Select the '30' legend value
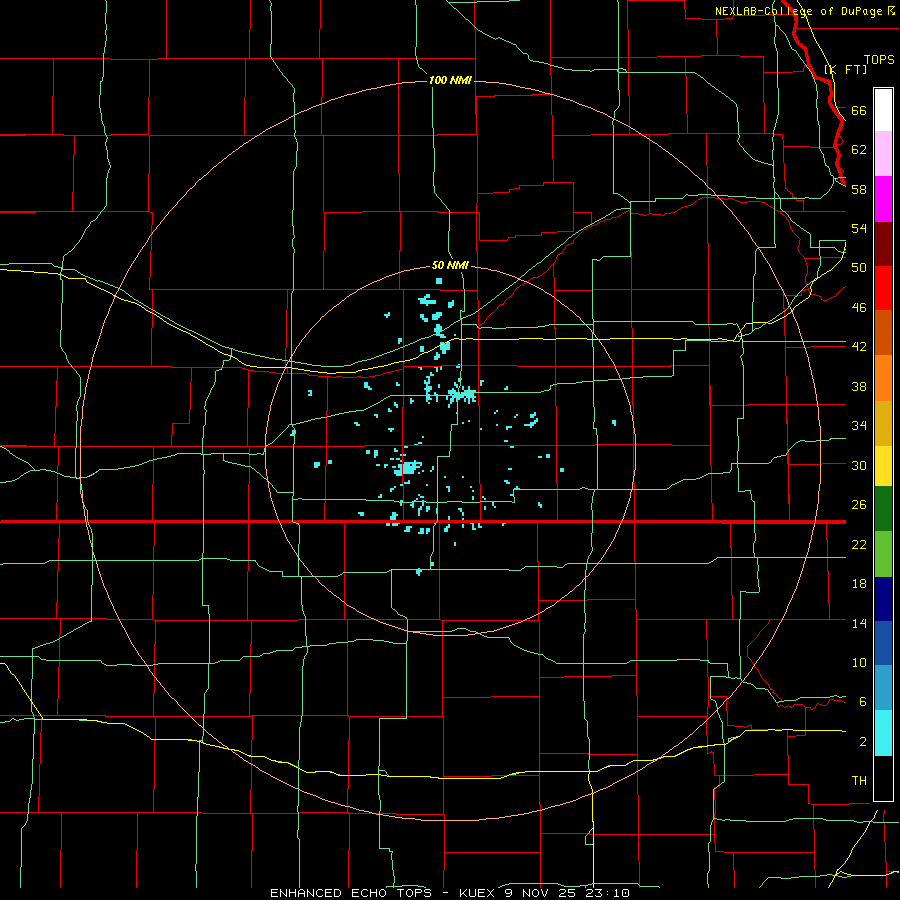 click(859, 465)
